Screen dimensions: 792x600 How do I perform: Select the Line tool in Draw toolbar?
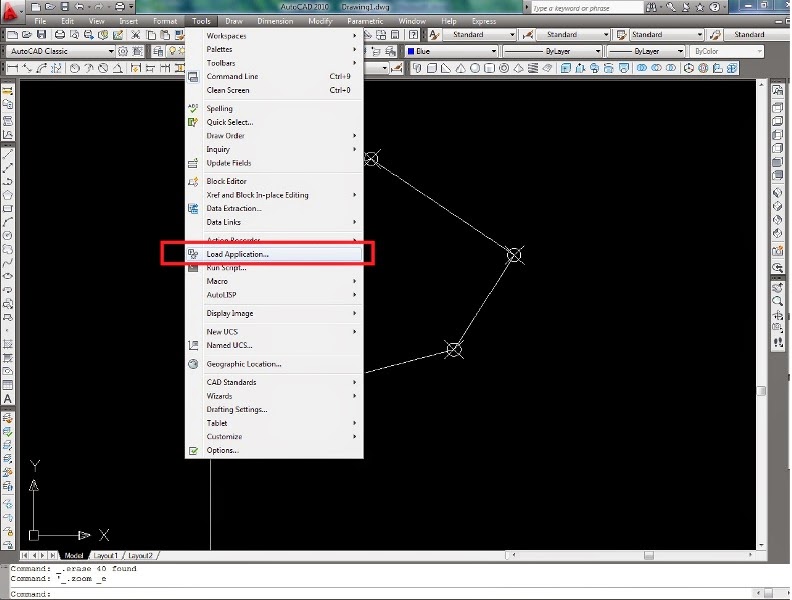tap(8, 154)
